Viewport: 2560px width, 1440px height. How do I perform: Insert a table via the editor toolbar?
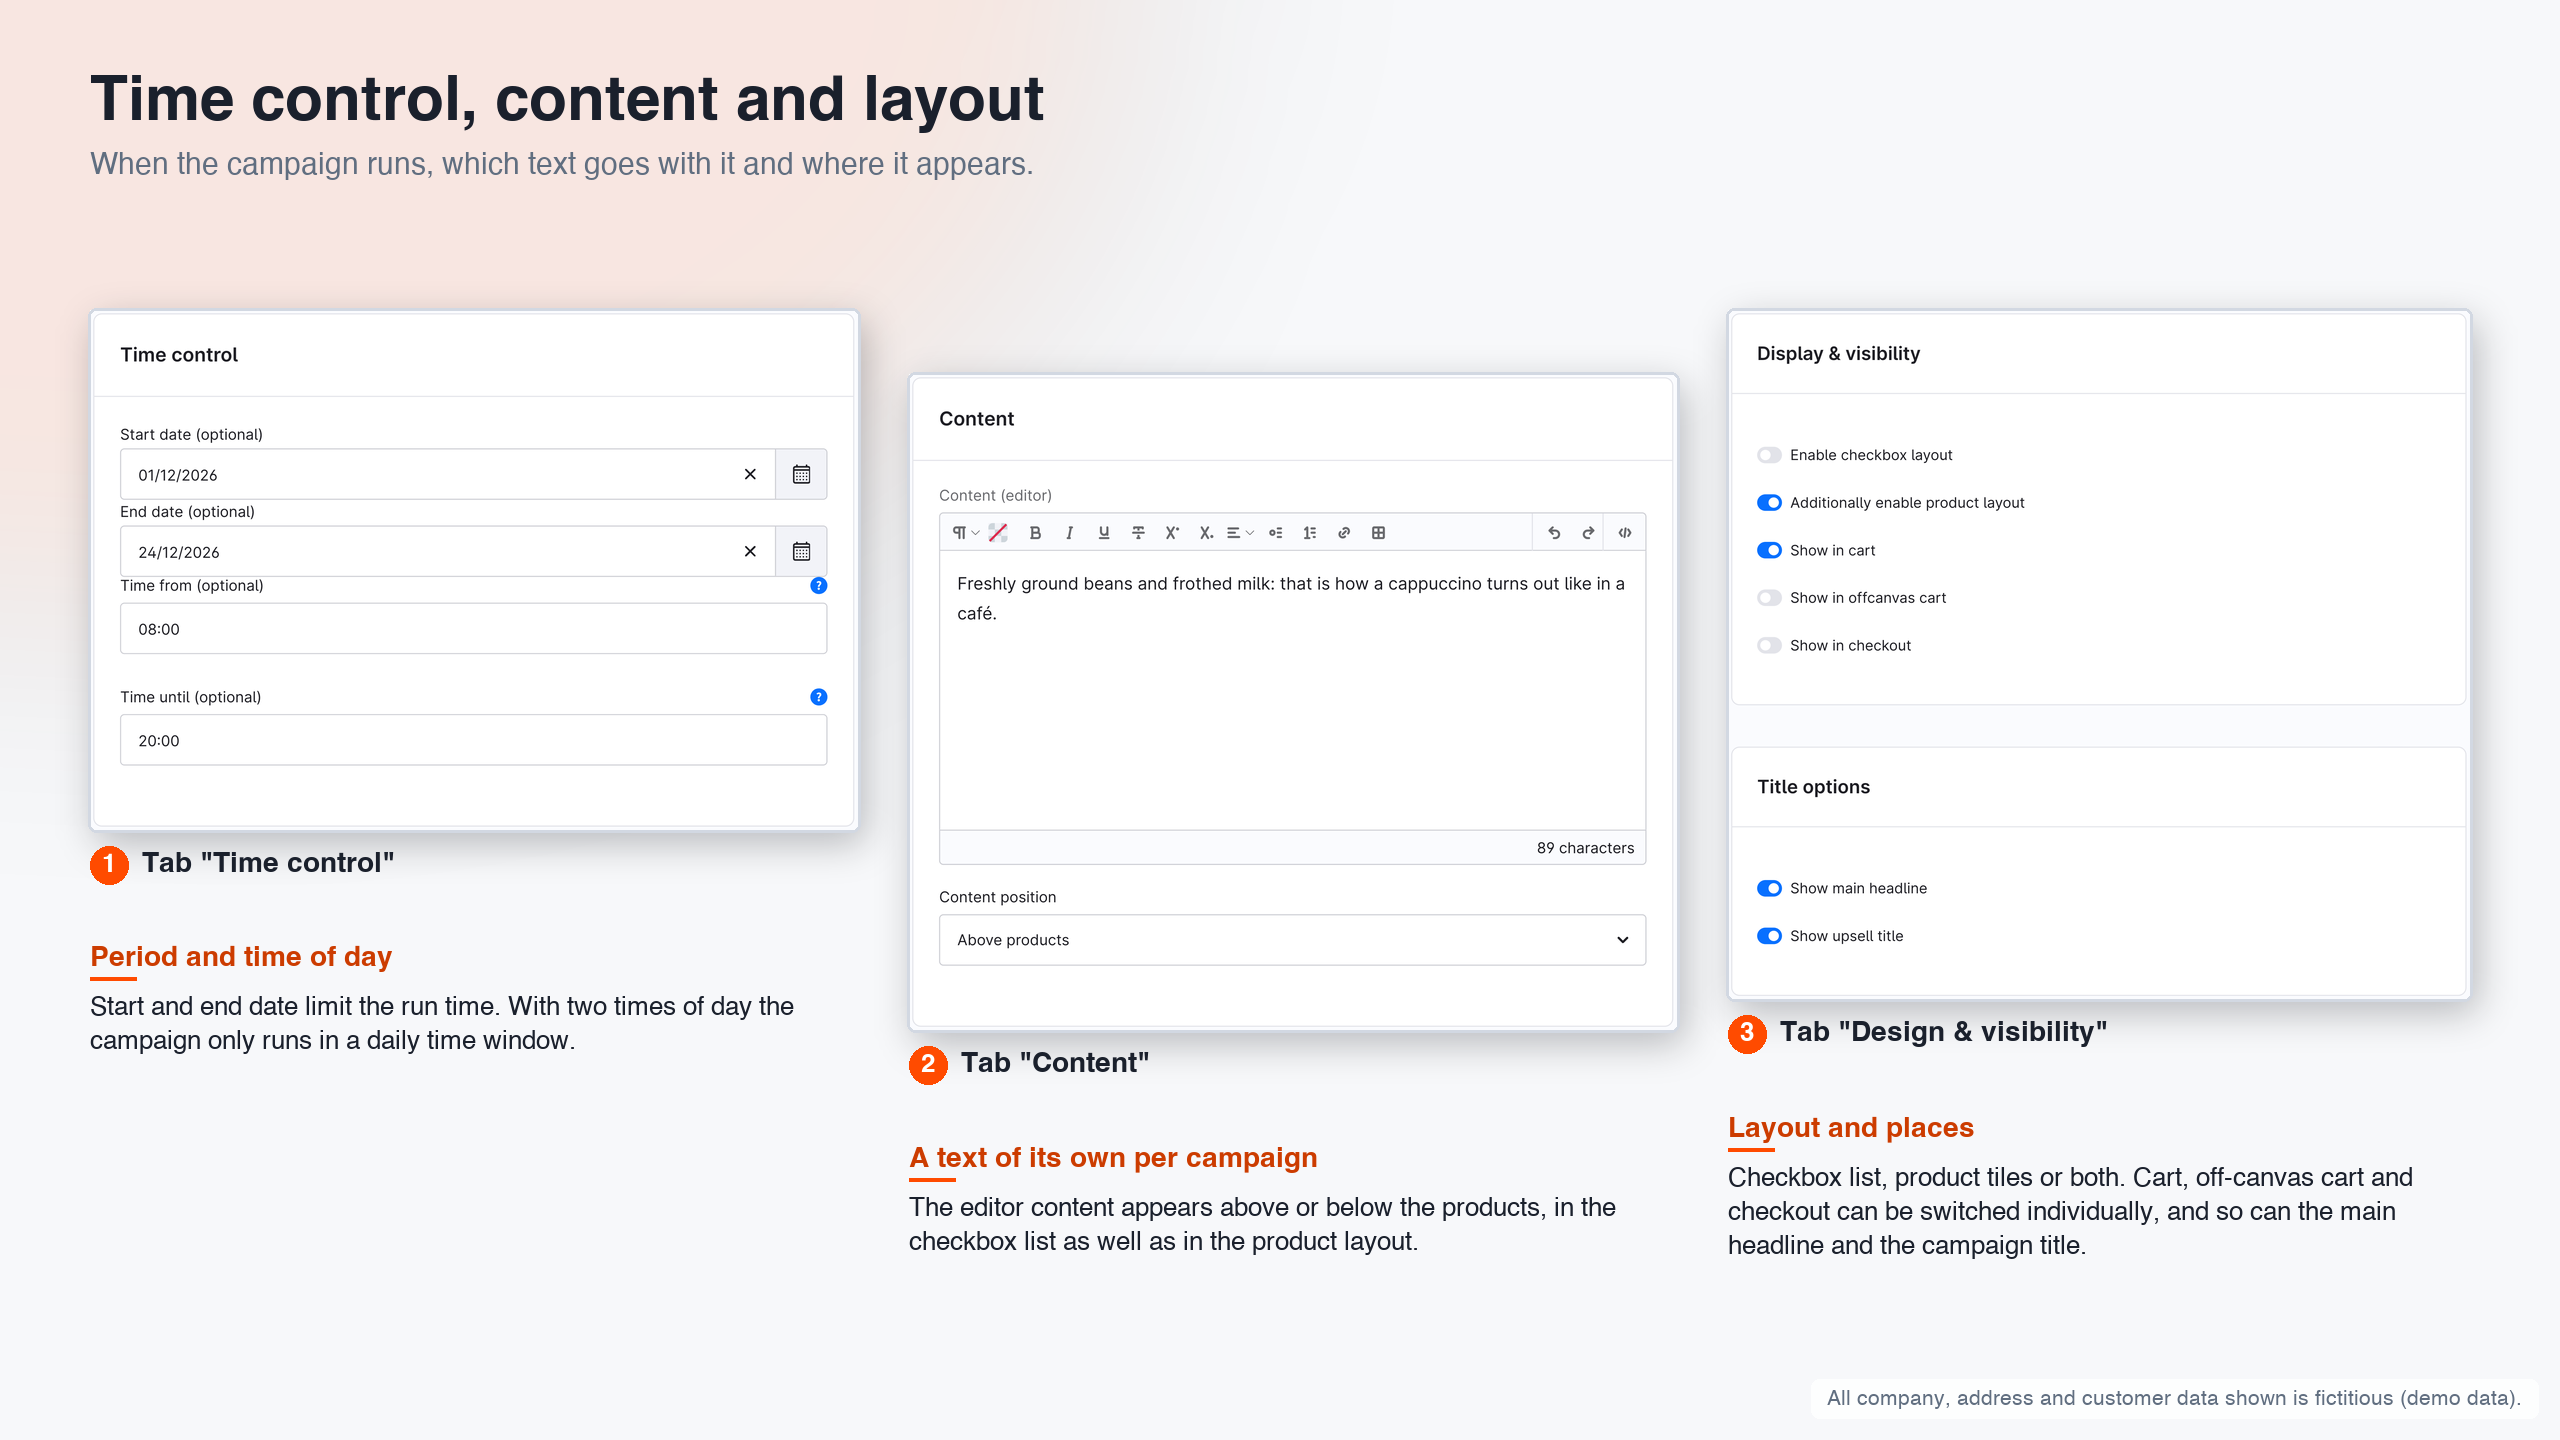tap(1378, 533)
